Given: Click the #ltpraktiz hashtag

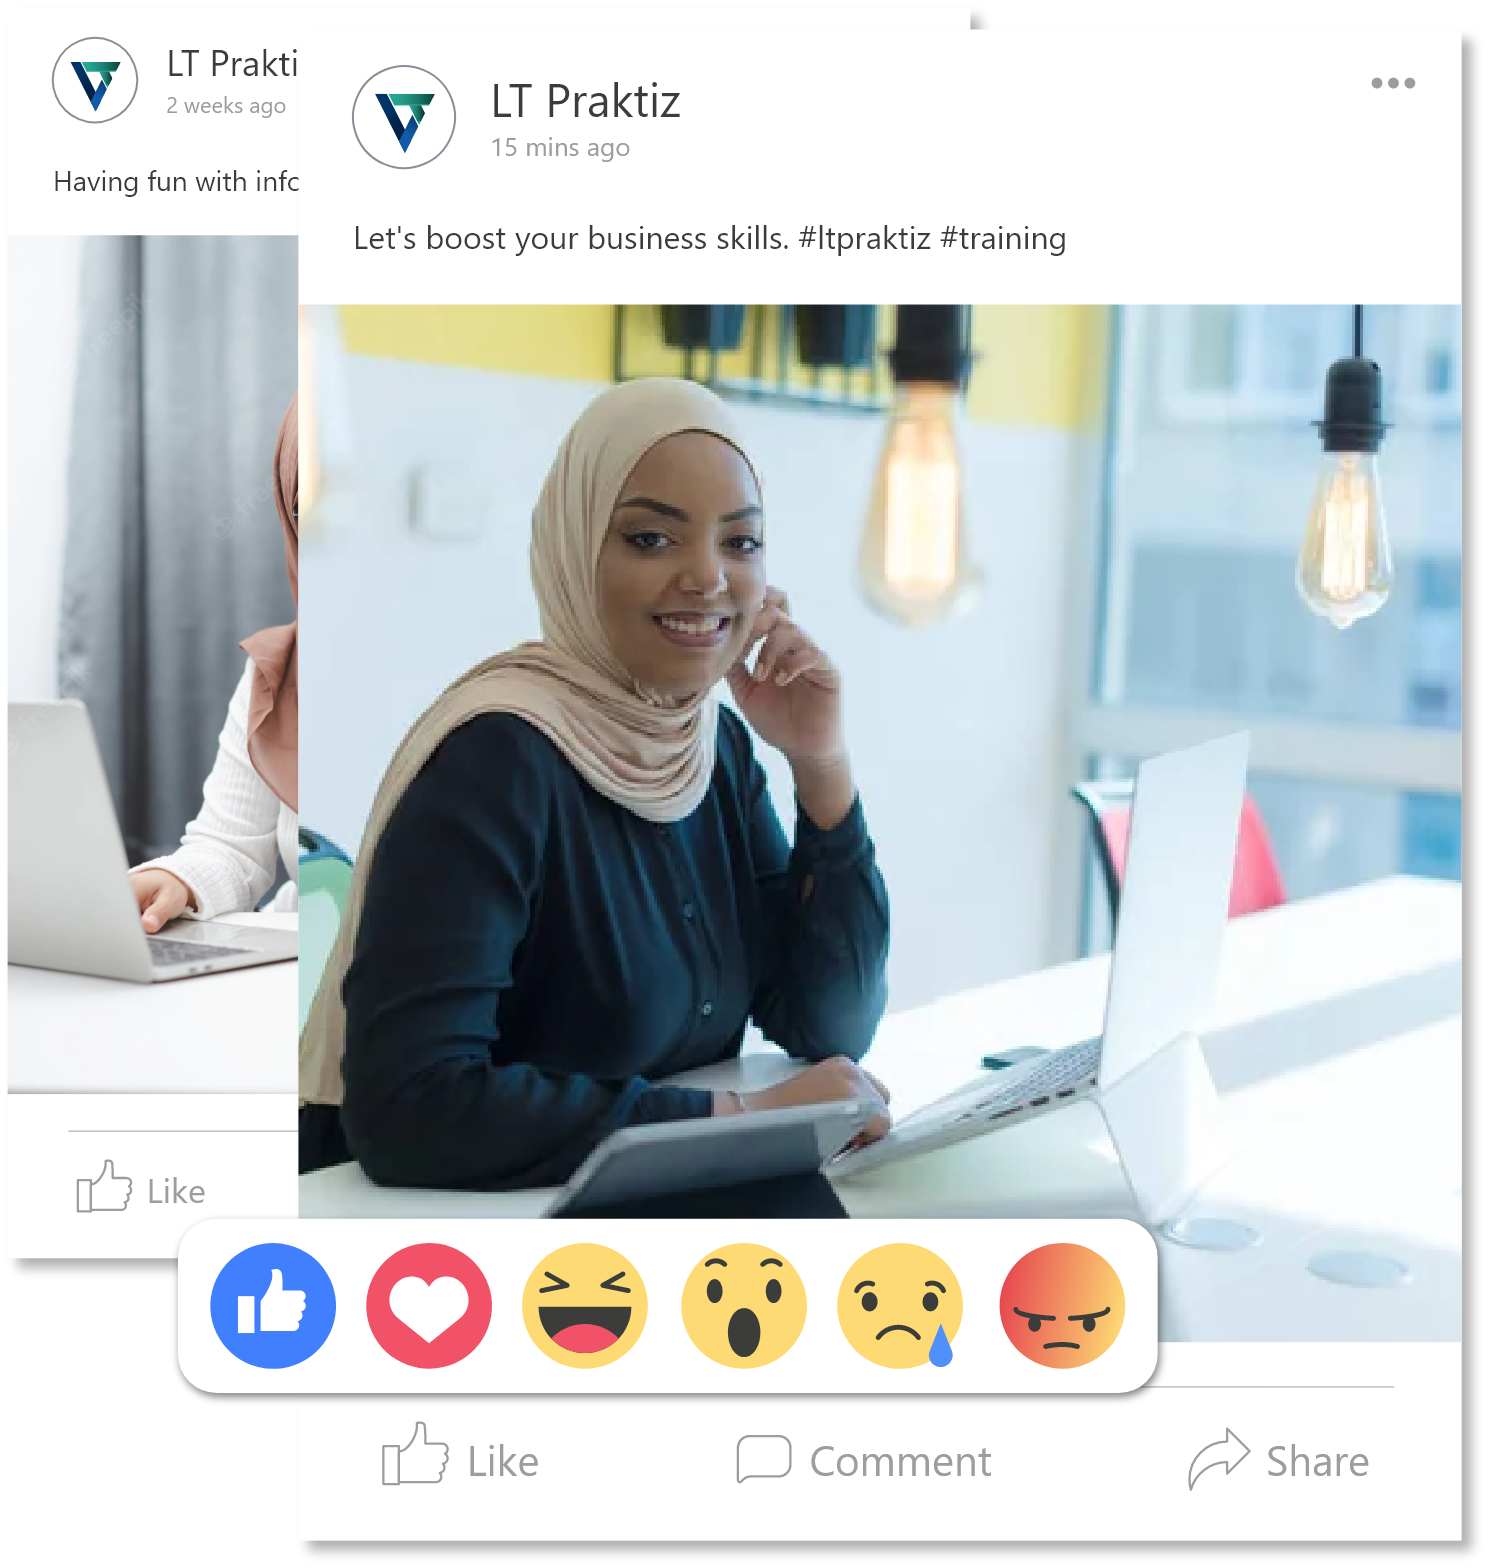Looking at the screenshot, I should tap(864, 238).
